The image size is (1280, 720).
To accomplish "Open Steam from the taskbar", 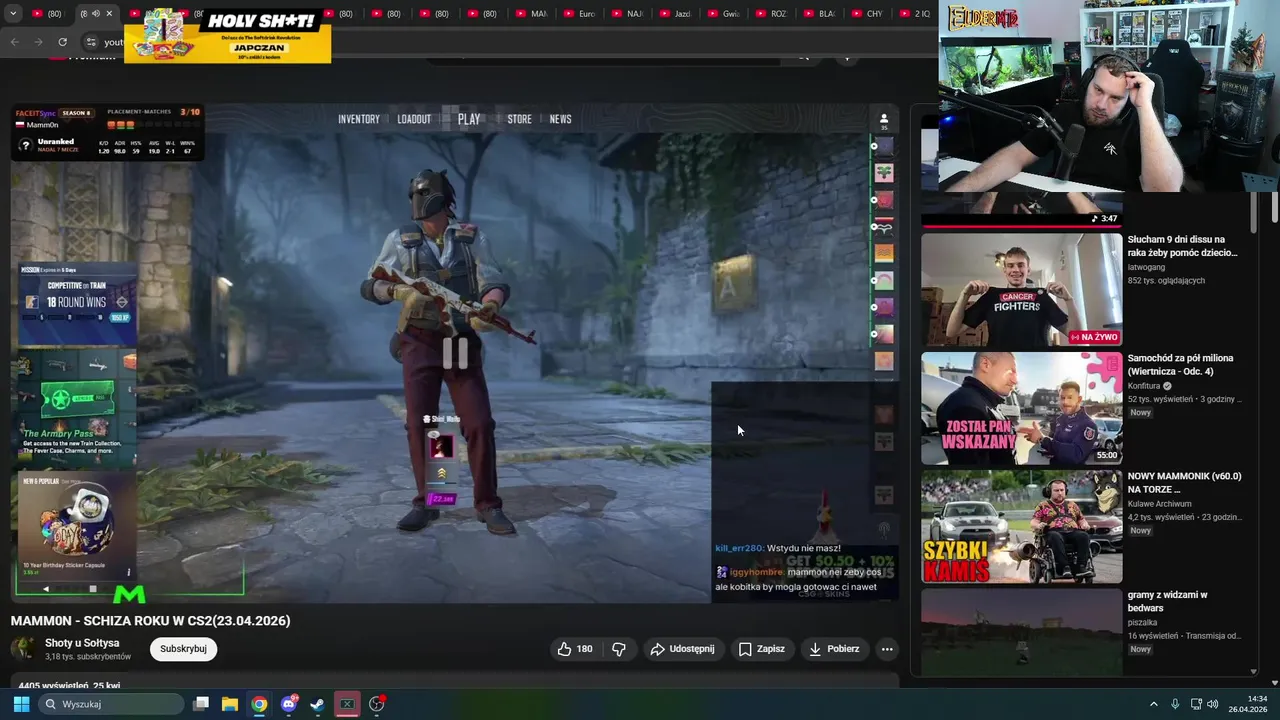I will point(317,704).
